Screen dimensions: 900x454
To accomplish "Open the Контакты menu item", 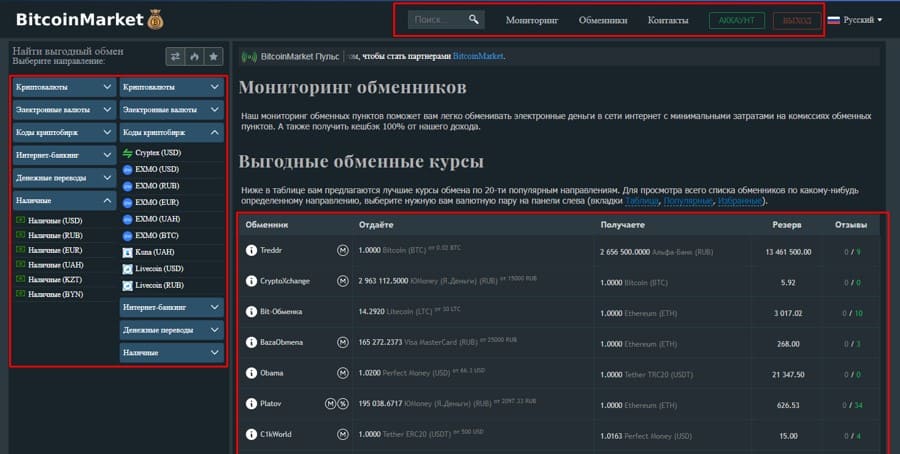I will pos(668,20).
